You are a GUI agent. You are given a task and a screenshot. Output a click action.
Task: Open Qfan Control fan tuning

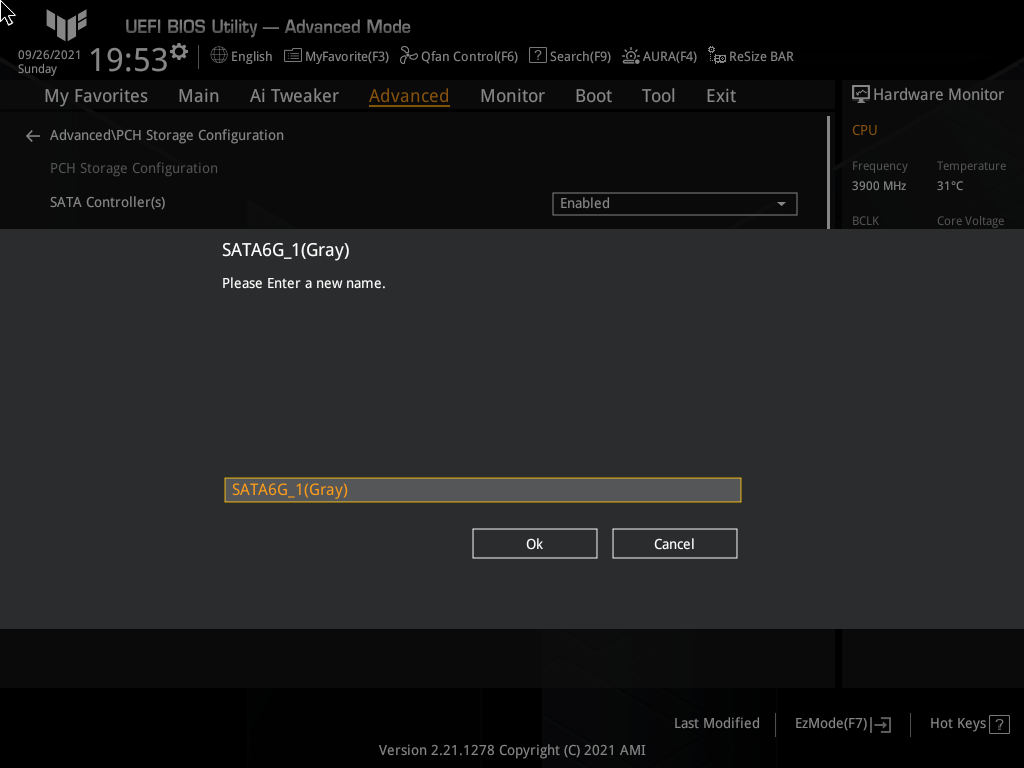(459, 56)
